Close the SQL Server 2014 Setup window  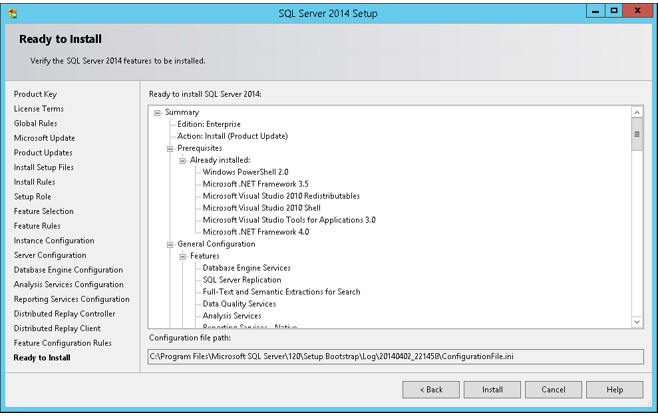637,11
